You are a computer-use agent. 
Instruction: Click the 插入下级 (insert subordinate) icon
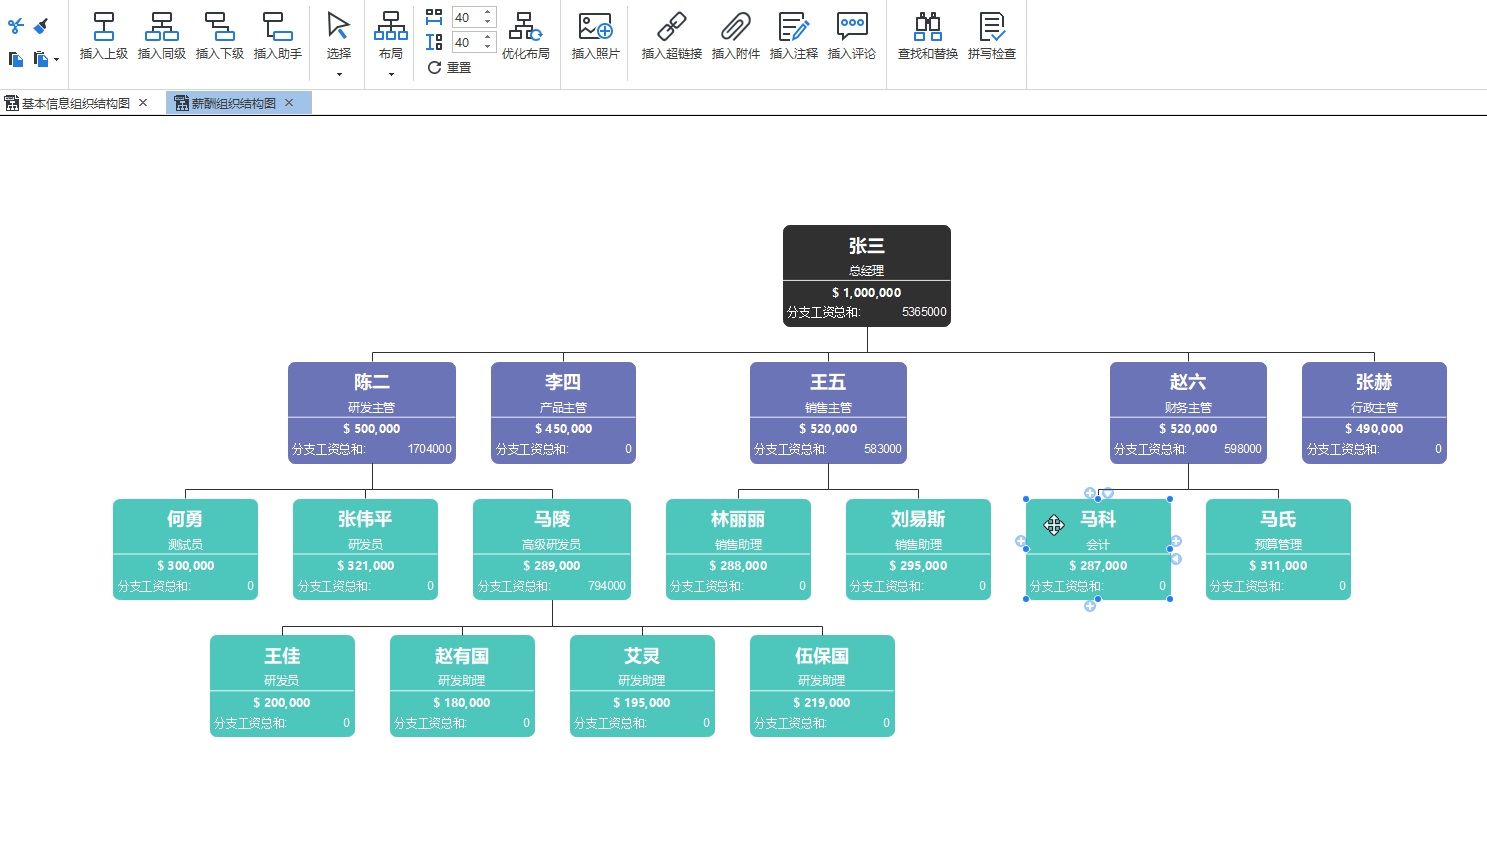(x=220, y=26)
